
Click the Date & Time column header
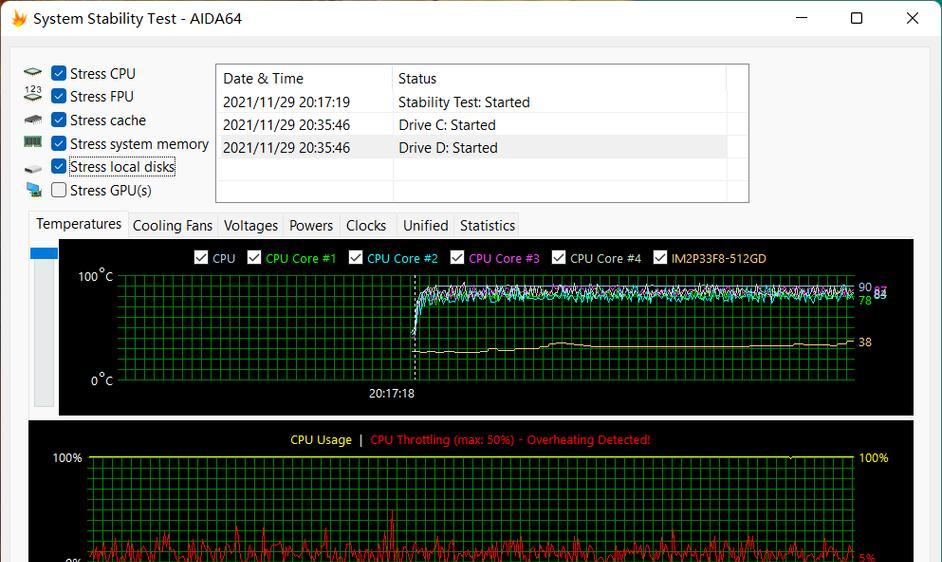pyautogui.click(x=304, y=78)
